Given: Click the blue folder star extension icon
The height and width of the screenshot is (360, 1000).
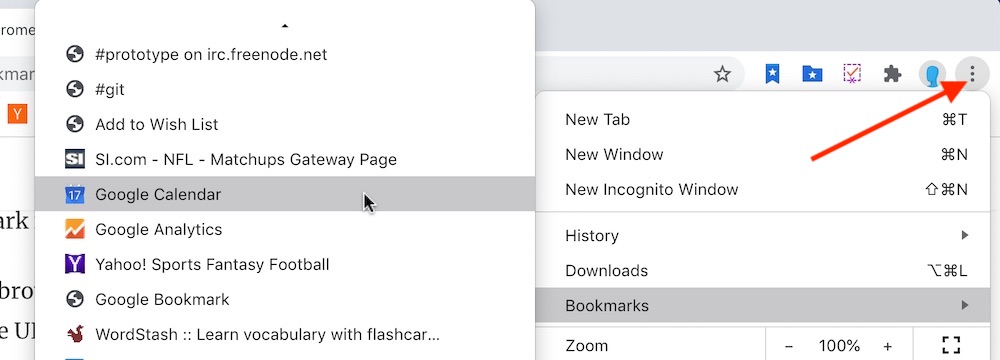Looking at the screenshot, I should click(812, 74).
